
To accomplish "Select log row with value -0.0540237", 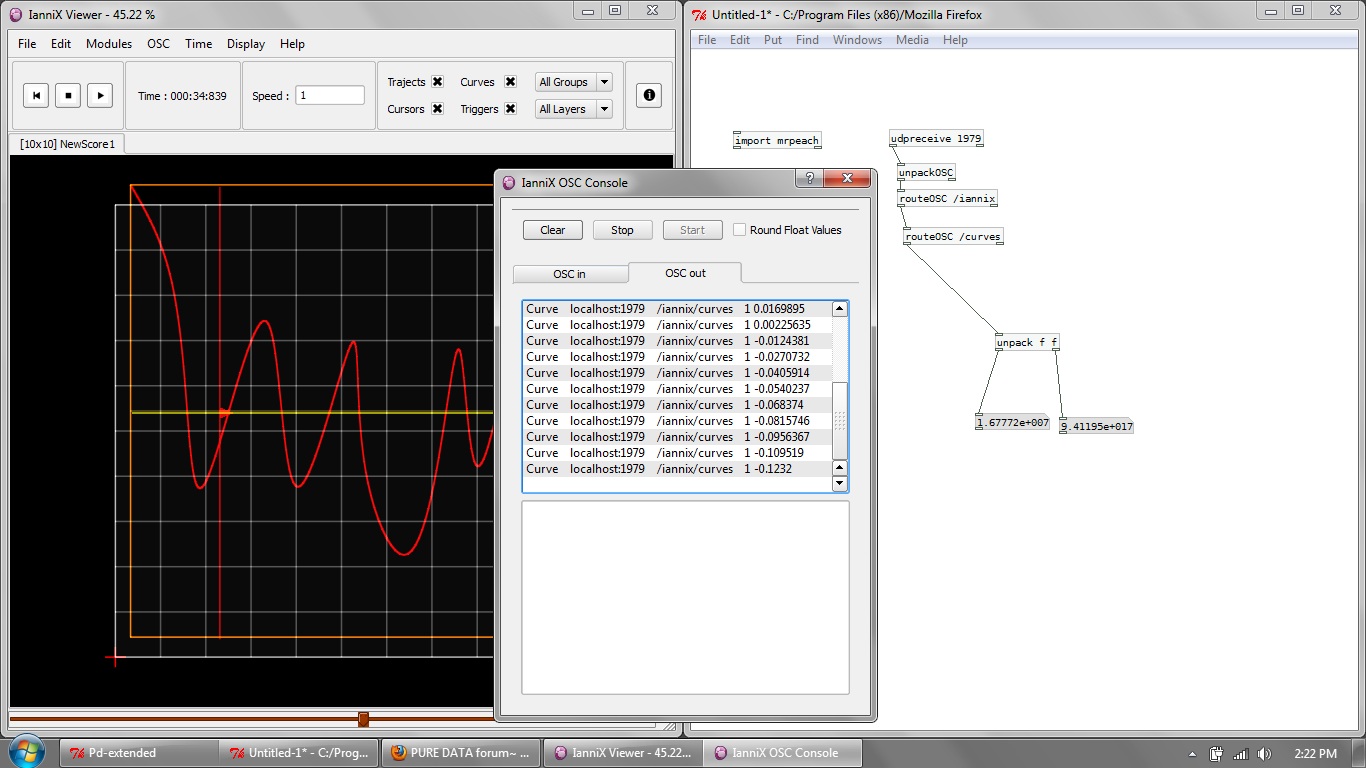I will 678,389.
